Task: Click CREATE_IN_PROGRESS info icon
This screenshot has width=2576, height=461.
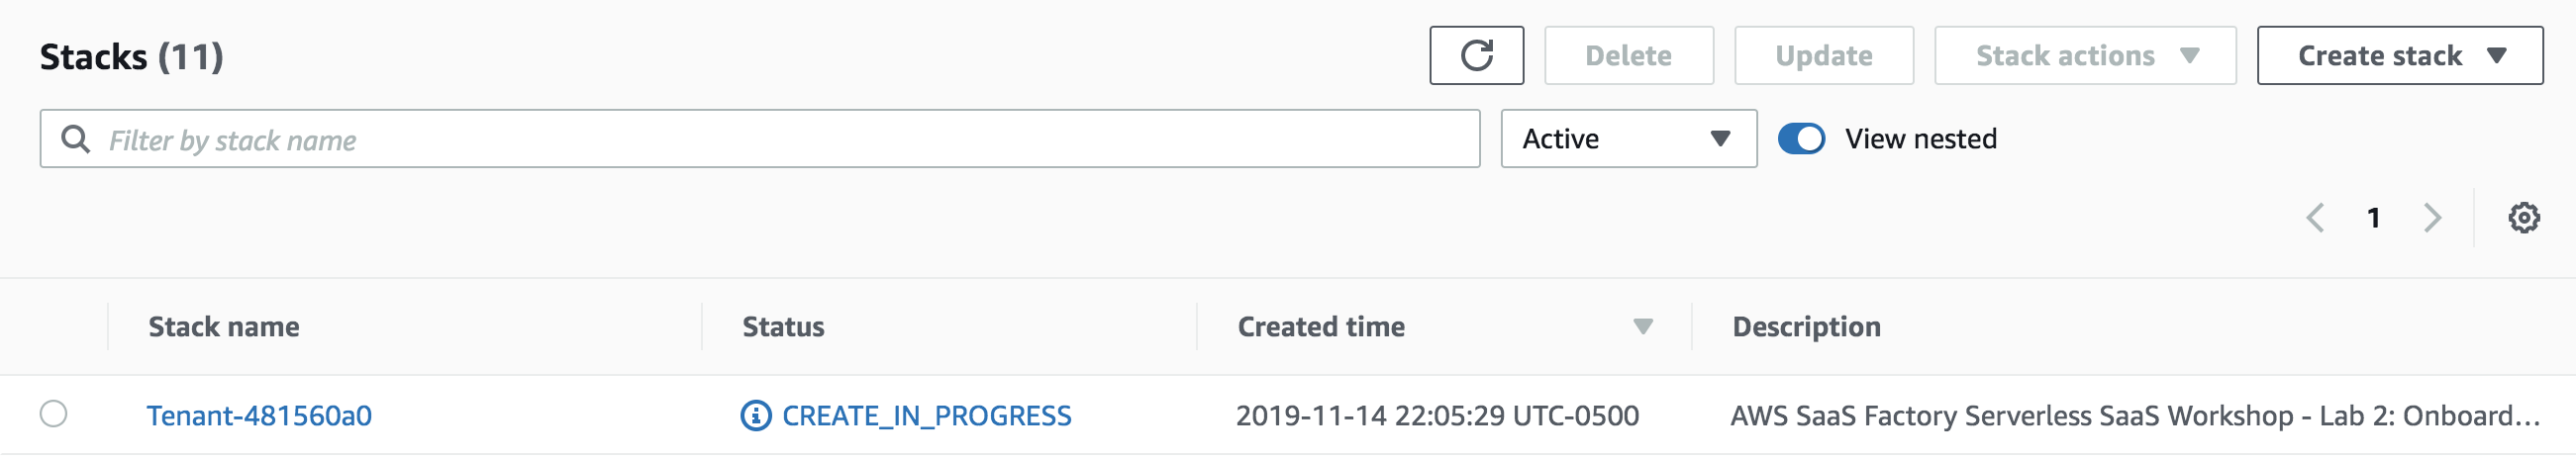Action: coord(756,415)
